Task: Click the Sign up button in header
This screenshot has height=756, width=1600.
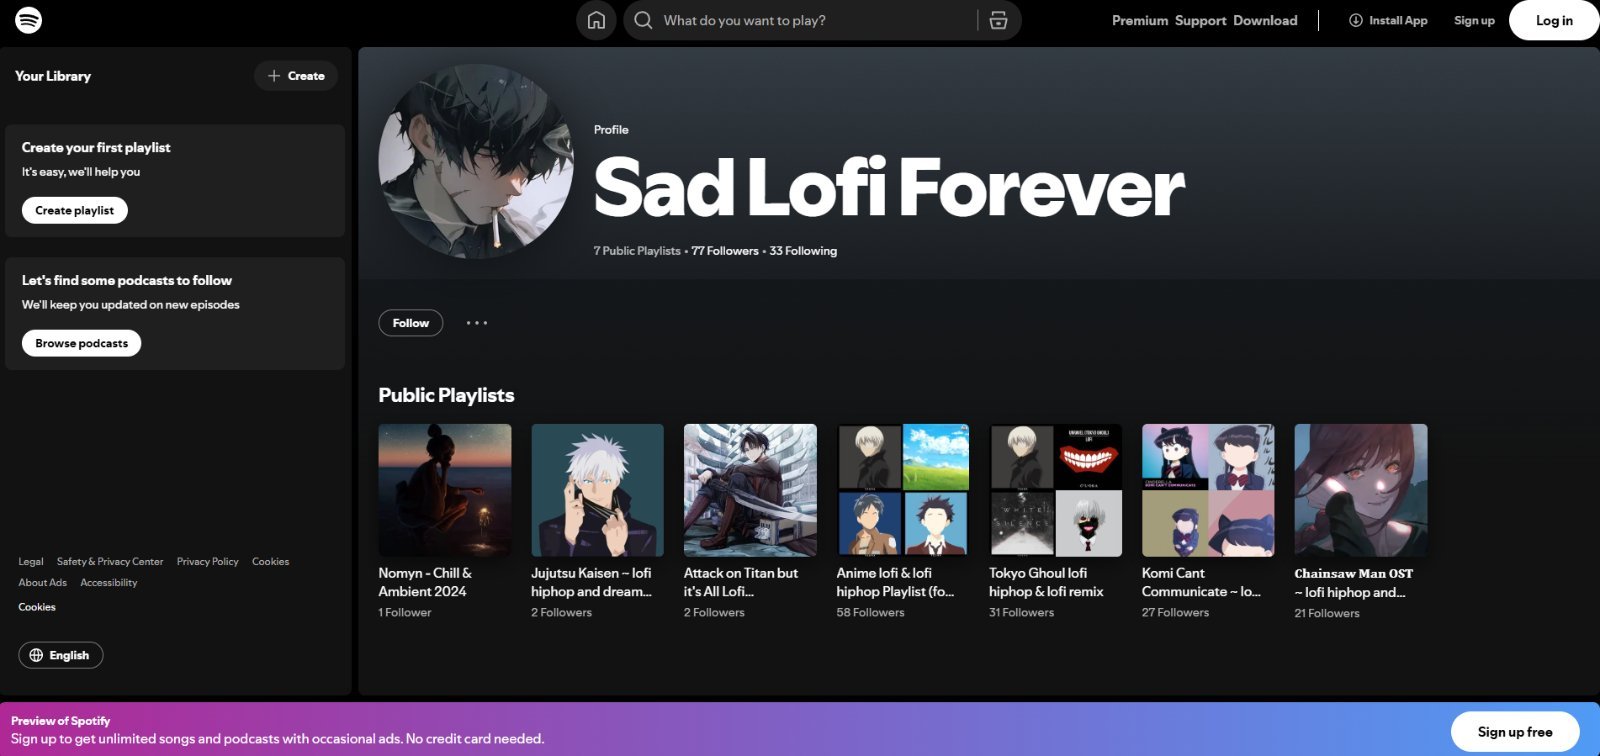Action: pos(1474,20)
